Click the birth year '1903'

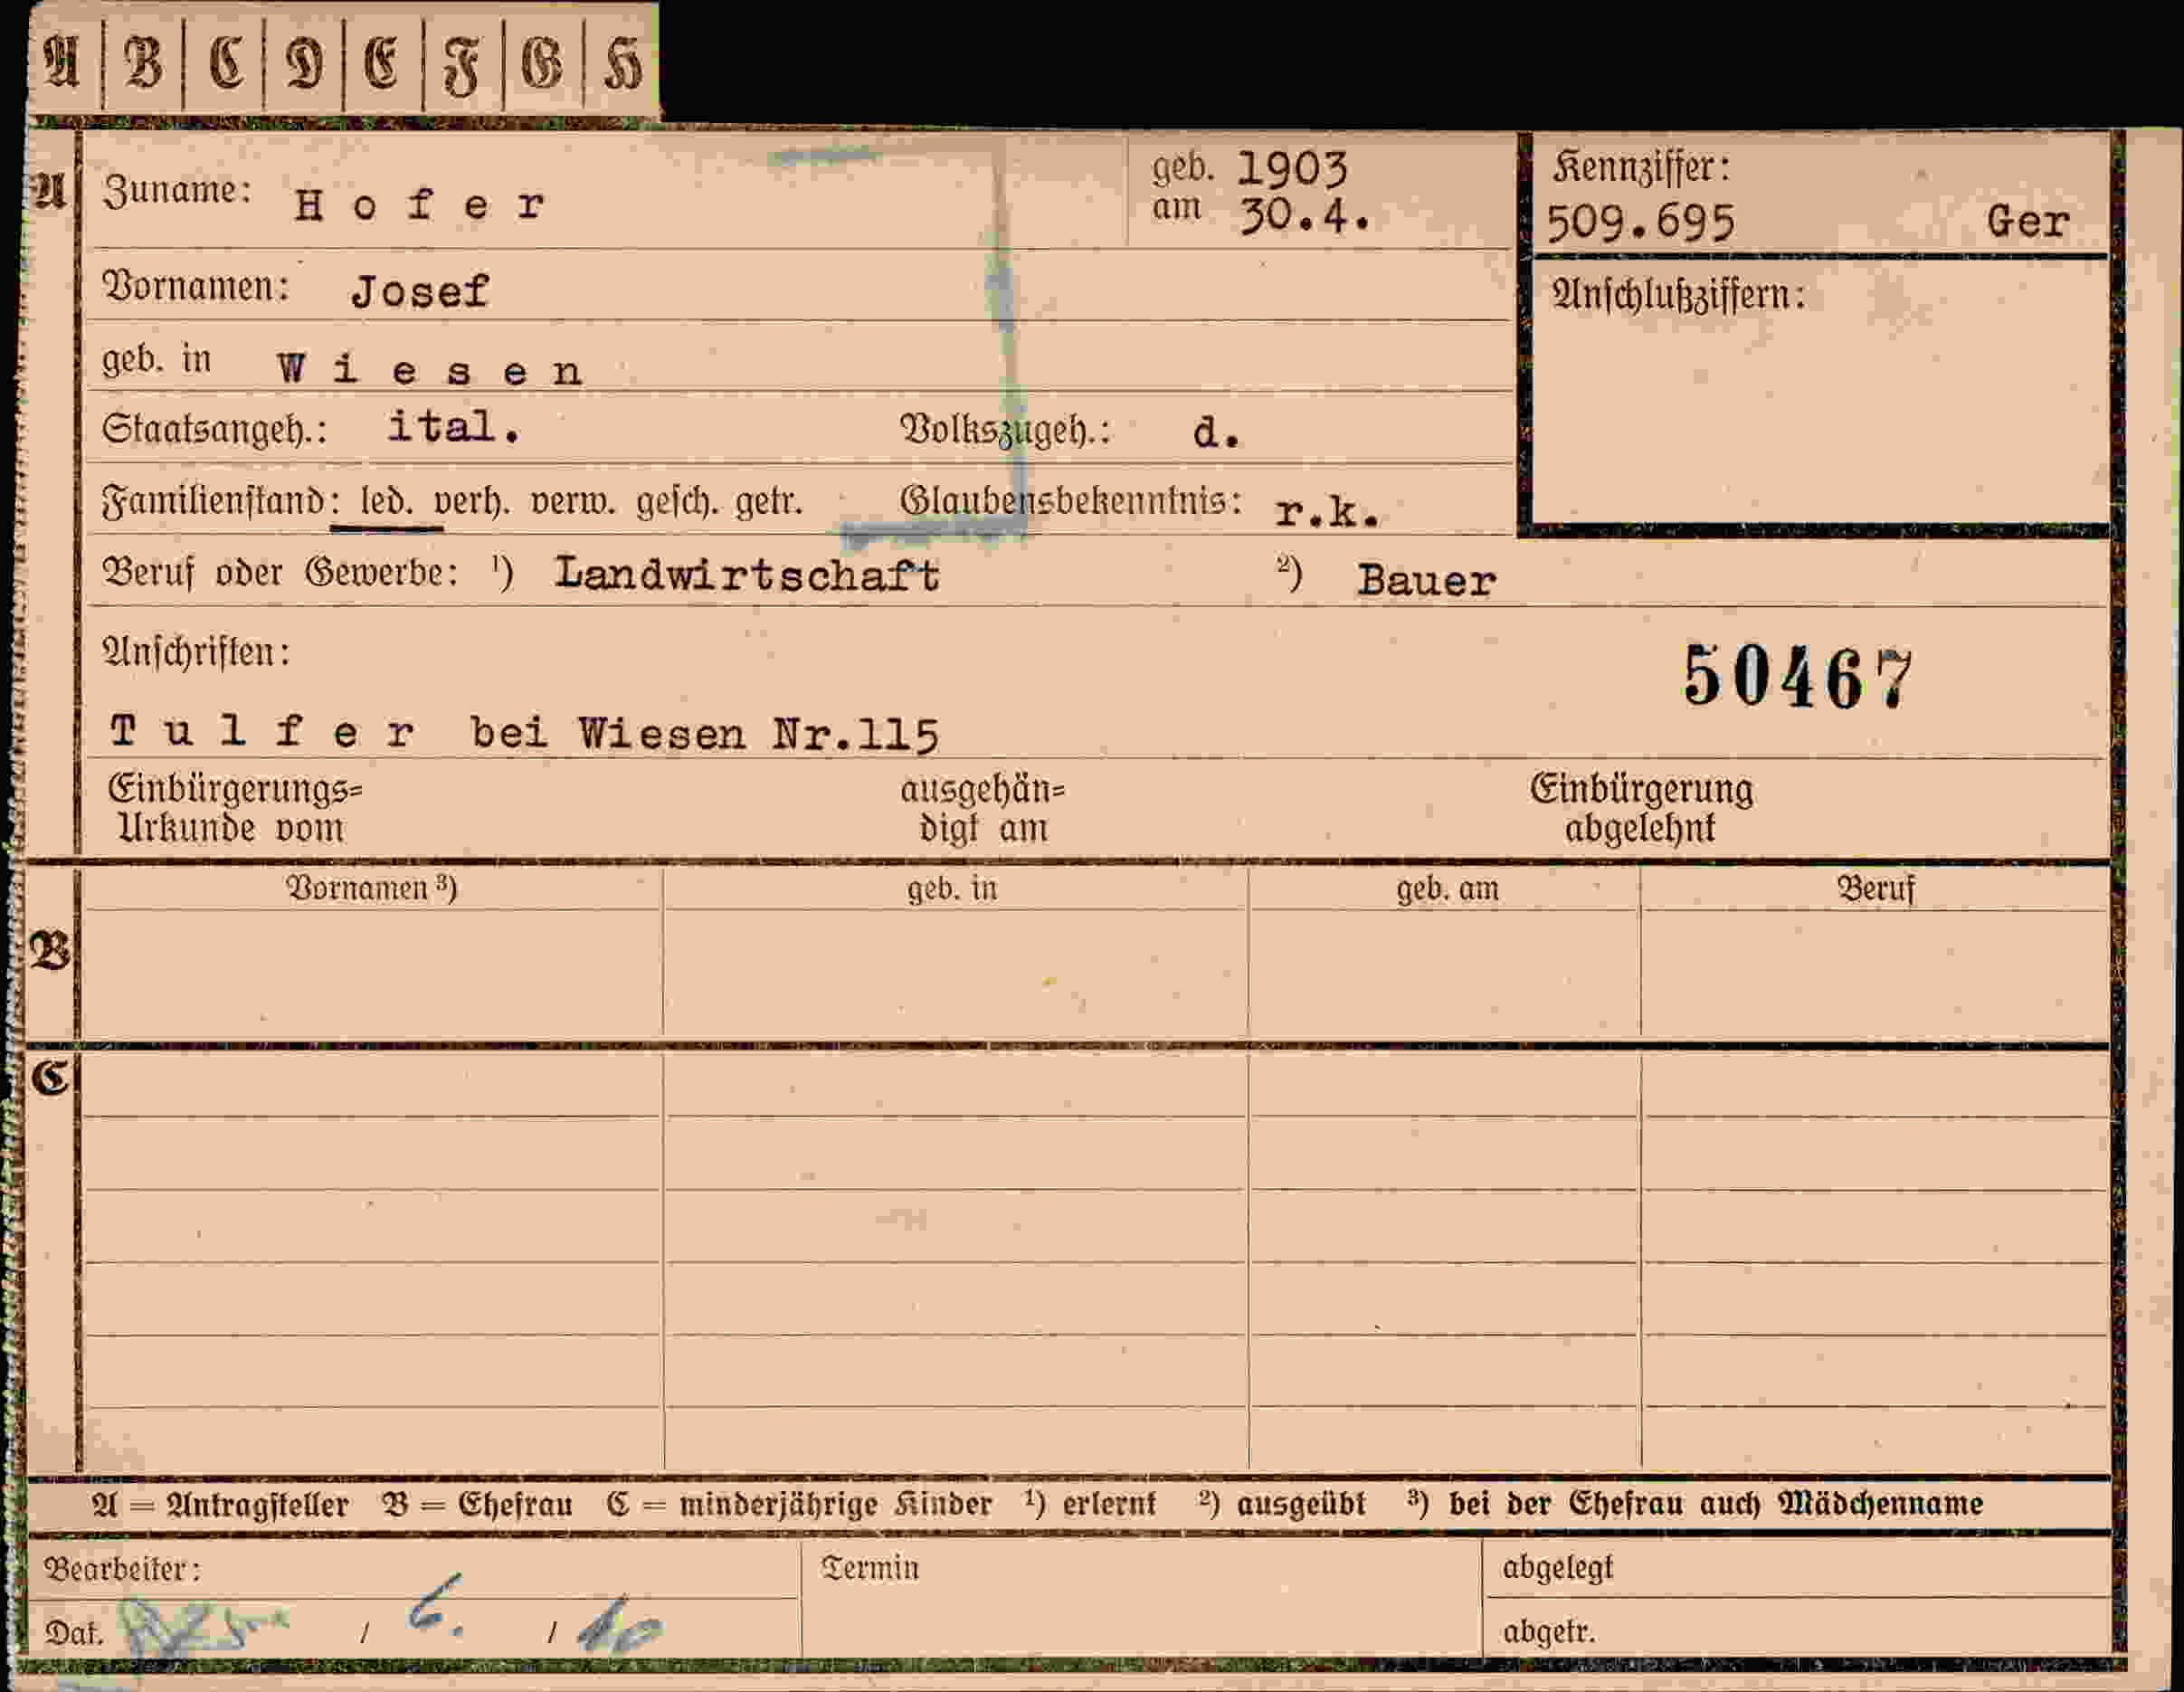click(x=1293, y=169)
